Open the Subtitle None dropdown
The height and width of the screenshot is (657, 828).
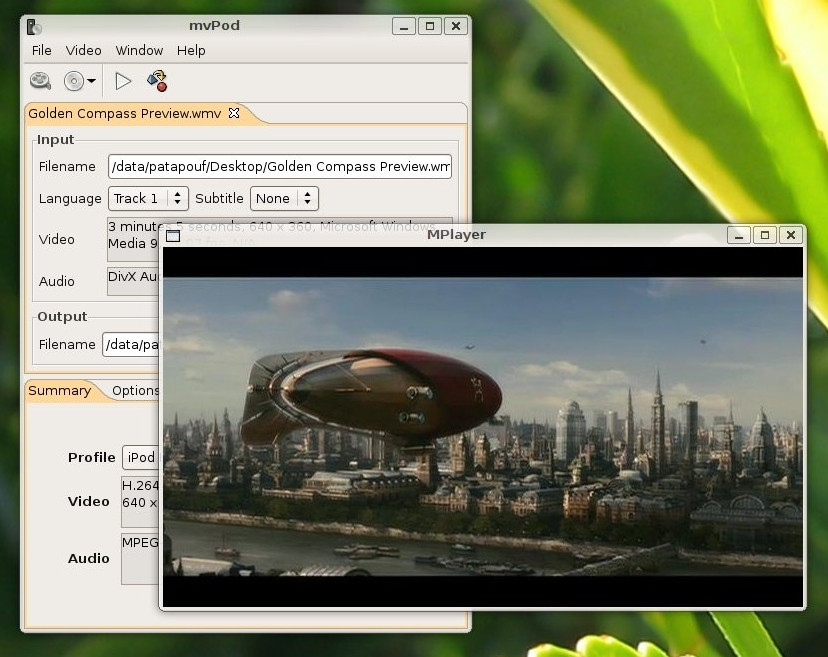284,199
